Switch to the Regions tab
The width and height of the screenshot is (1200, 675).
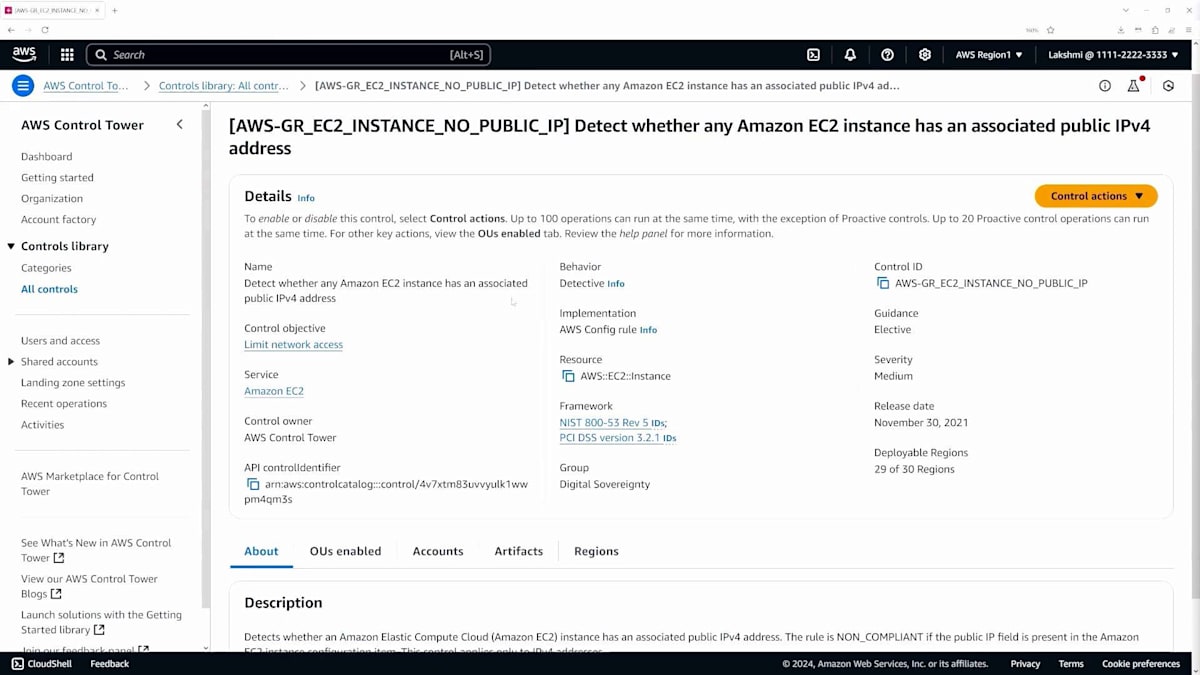coord(596,551)
